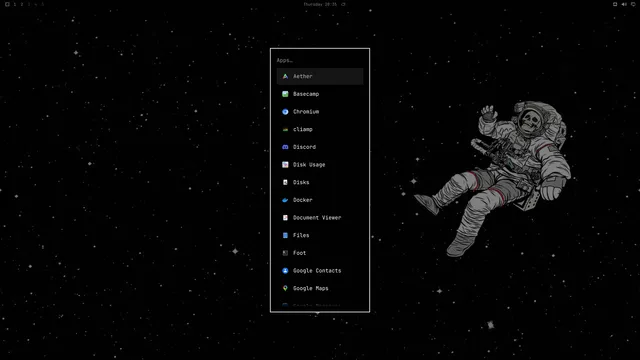The height and width of the screenshot is (360, 640).
Task: Click the Disk Usage icon
Action: click(285, 164)
